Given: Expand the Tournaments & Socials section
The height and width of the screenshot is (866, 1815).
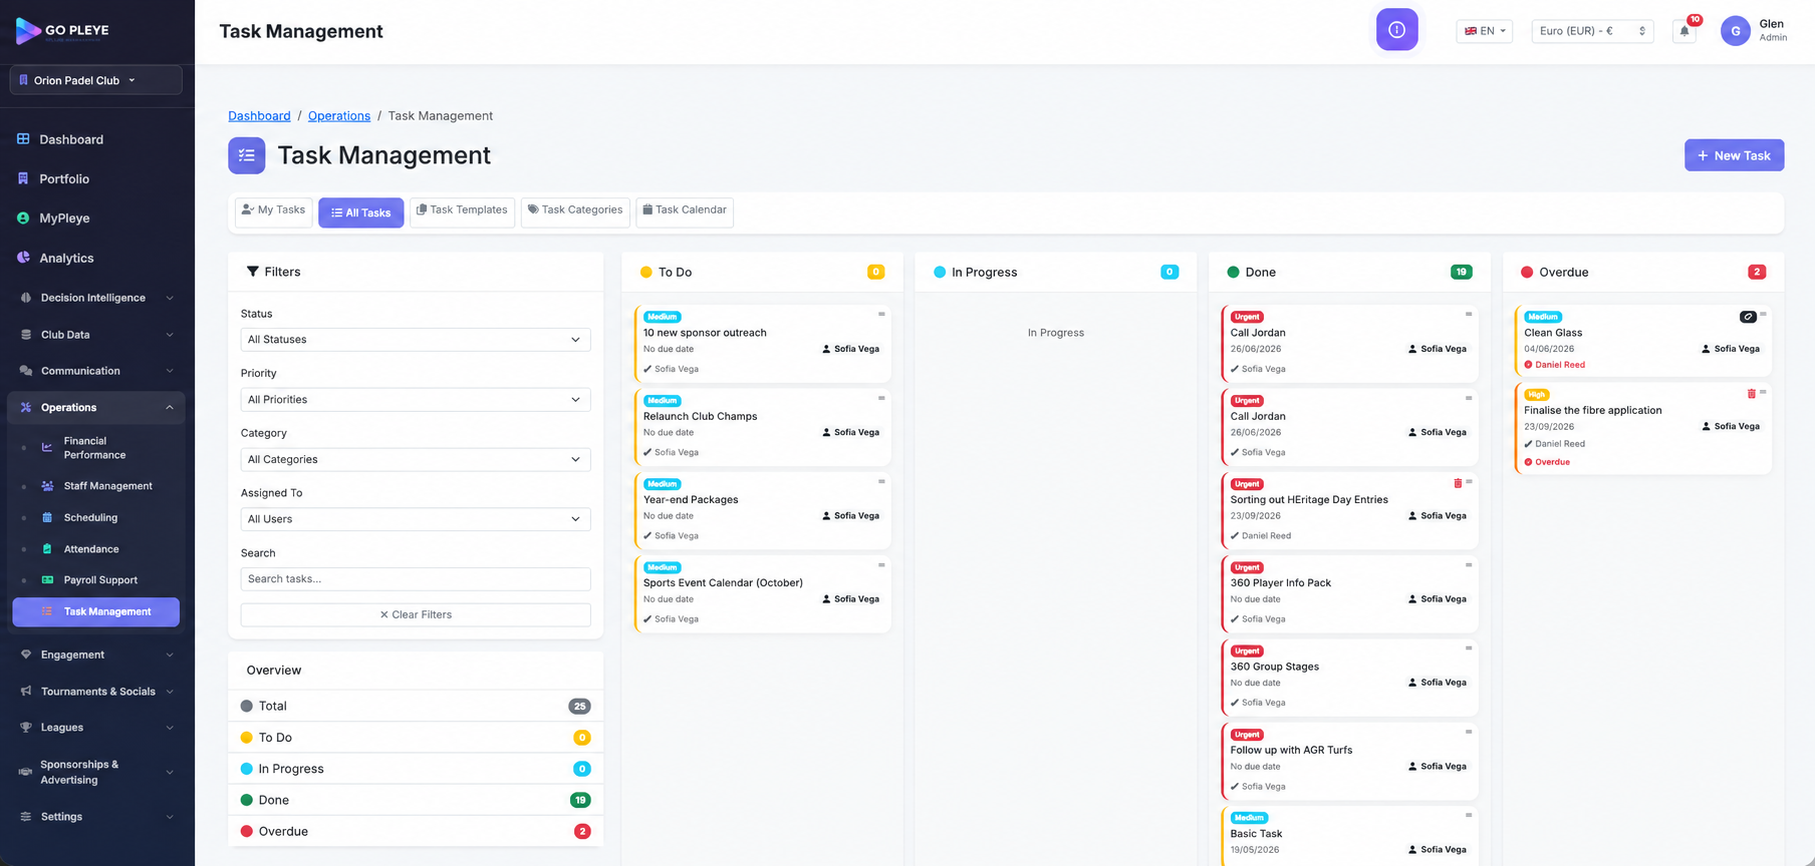Looking at the screenshot, I should click(x=96, y=692).
